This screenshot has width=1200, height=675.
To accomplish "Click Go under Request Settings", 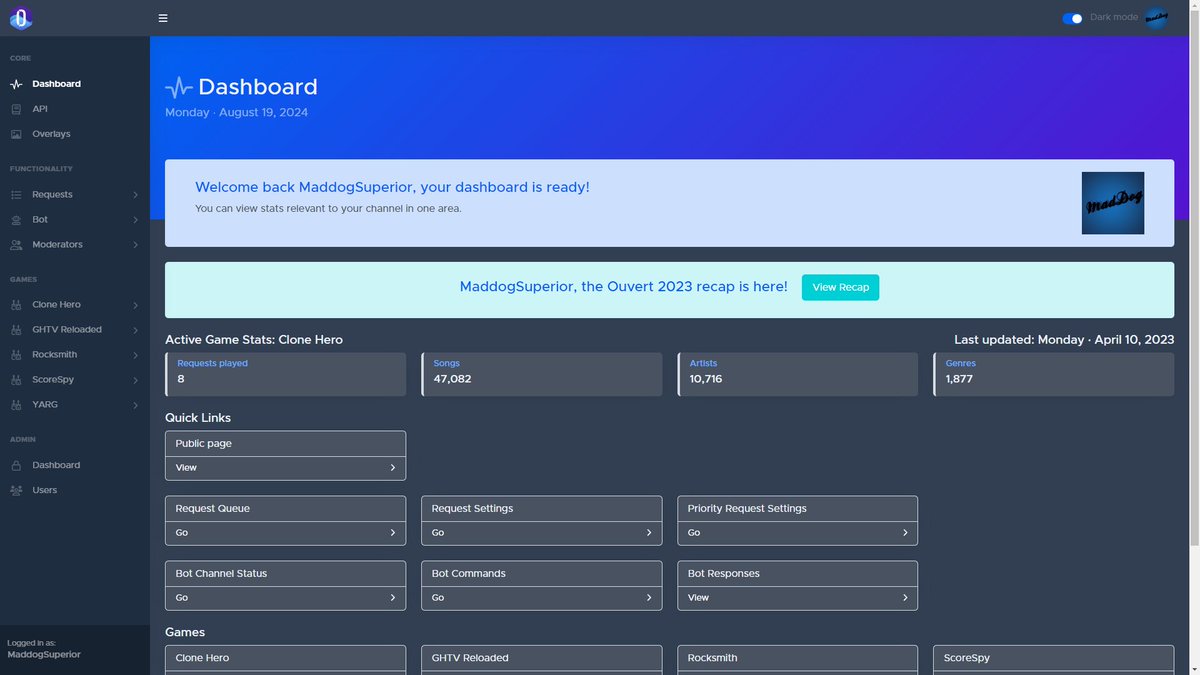I will click(x=541, y=533).
